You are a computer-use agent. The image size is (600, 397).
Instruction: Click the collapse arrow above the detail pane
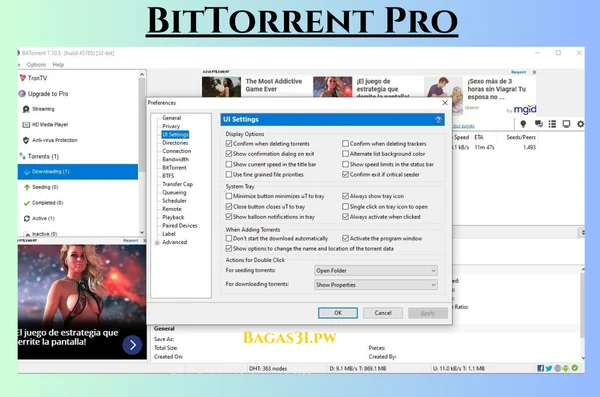coord(582,232)
